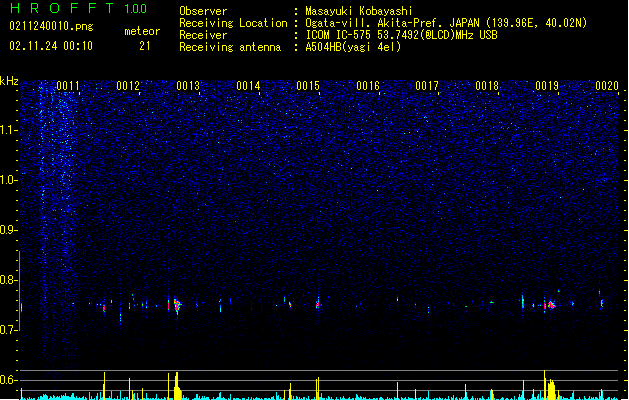Click the strong meteor echo near 0013
Screen dimensions: 629x400
click(177, 306)
